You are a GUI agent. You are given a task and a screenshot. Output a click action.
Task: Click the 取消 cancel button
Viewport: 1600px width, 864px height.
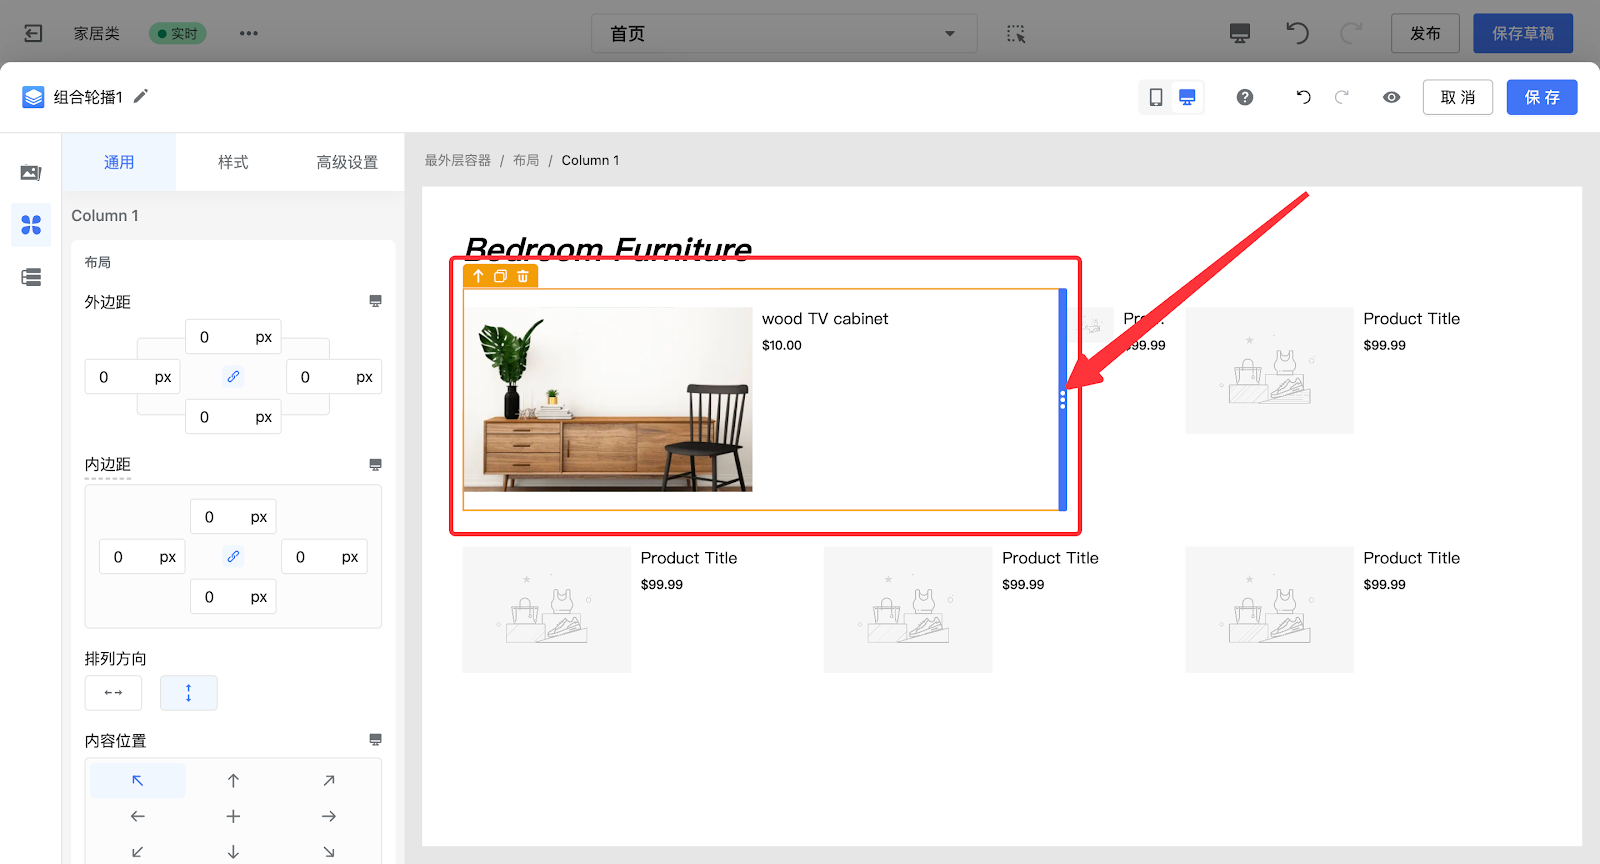coord(1457,97)
